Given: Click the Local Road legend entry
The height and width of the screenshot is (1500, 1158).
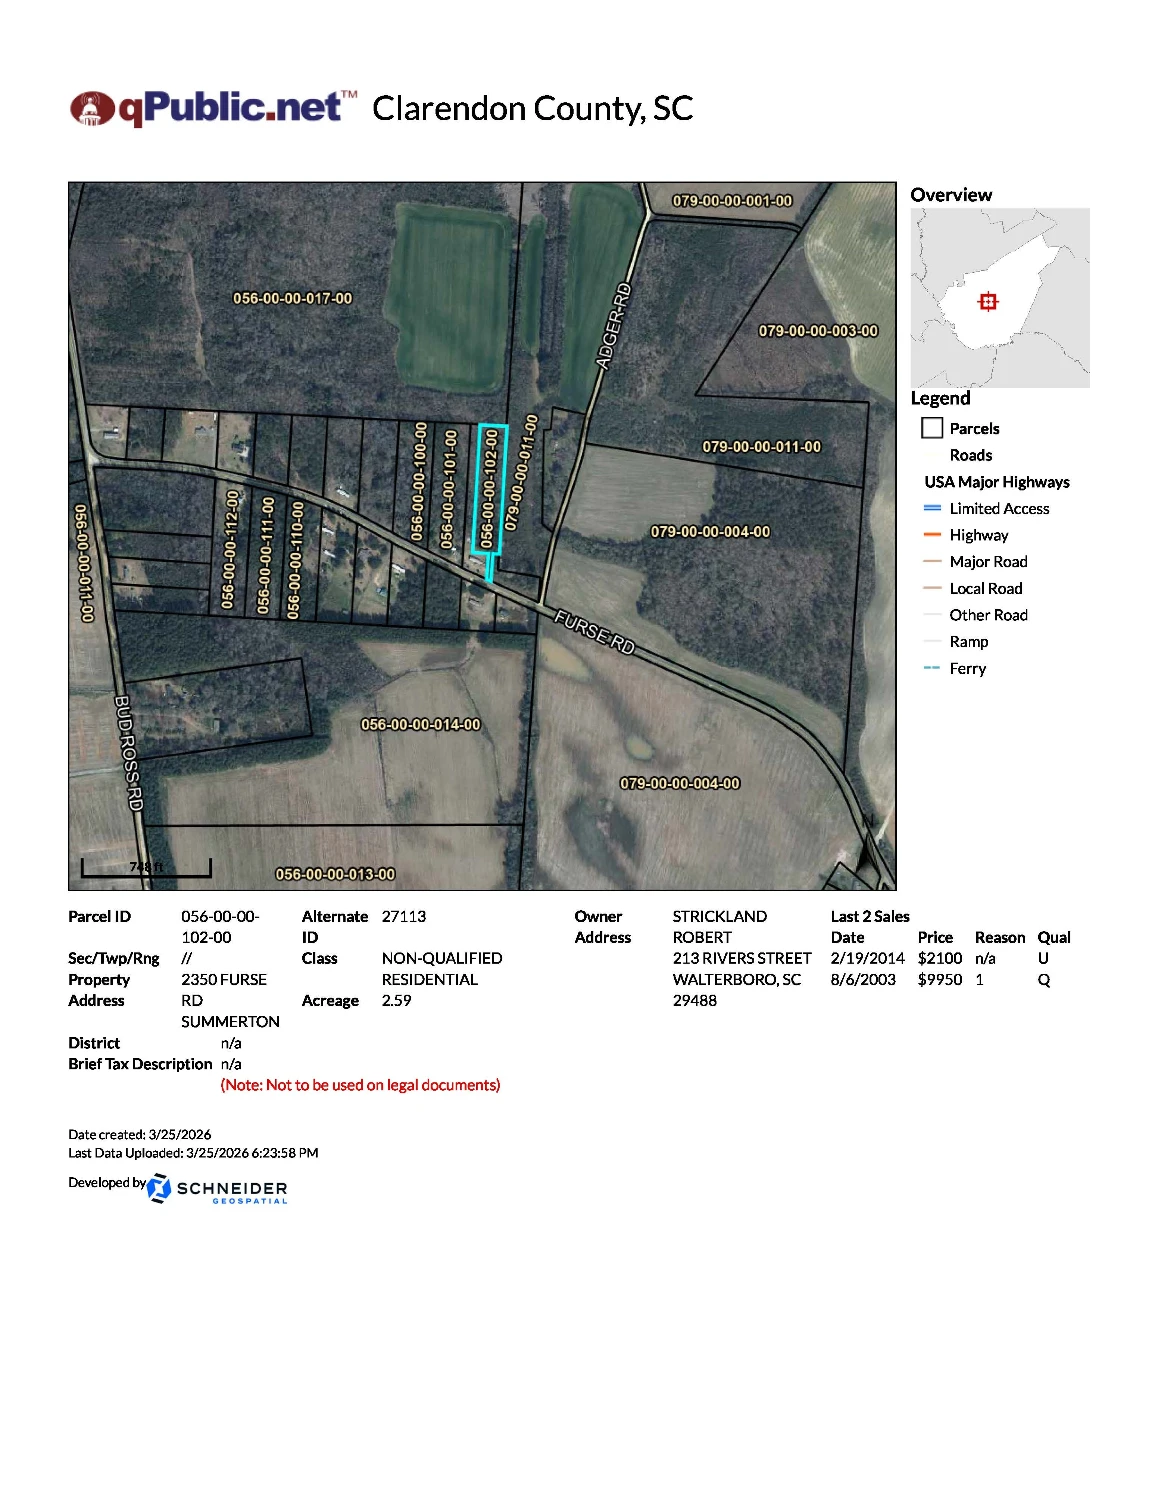Looking at the screenshot, I should coord(986,588).
